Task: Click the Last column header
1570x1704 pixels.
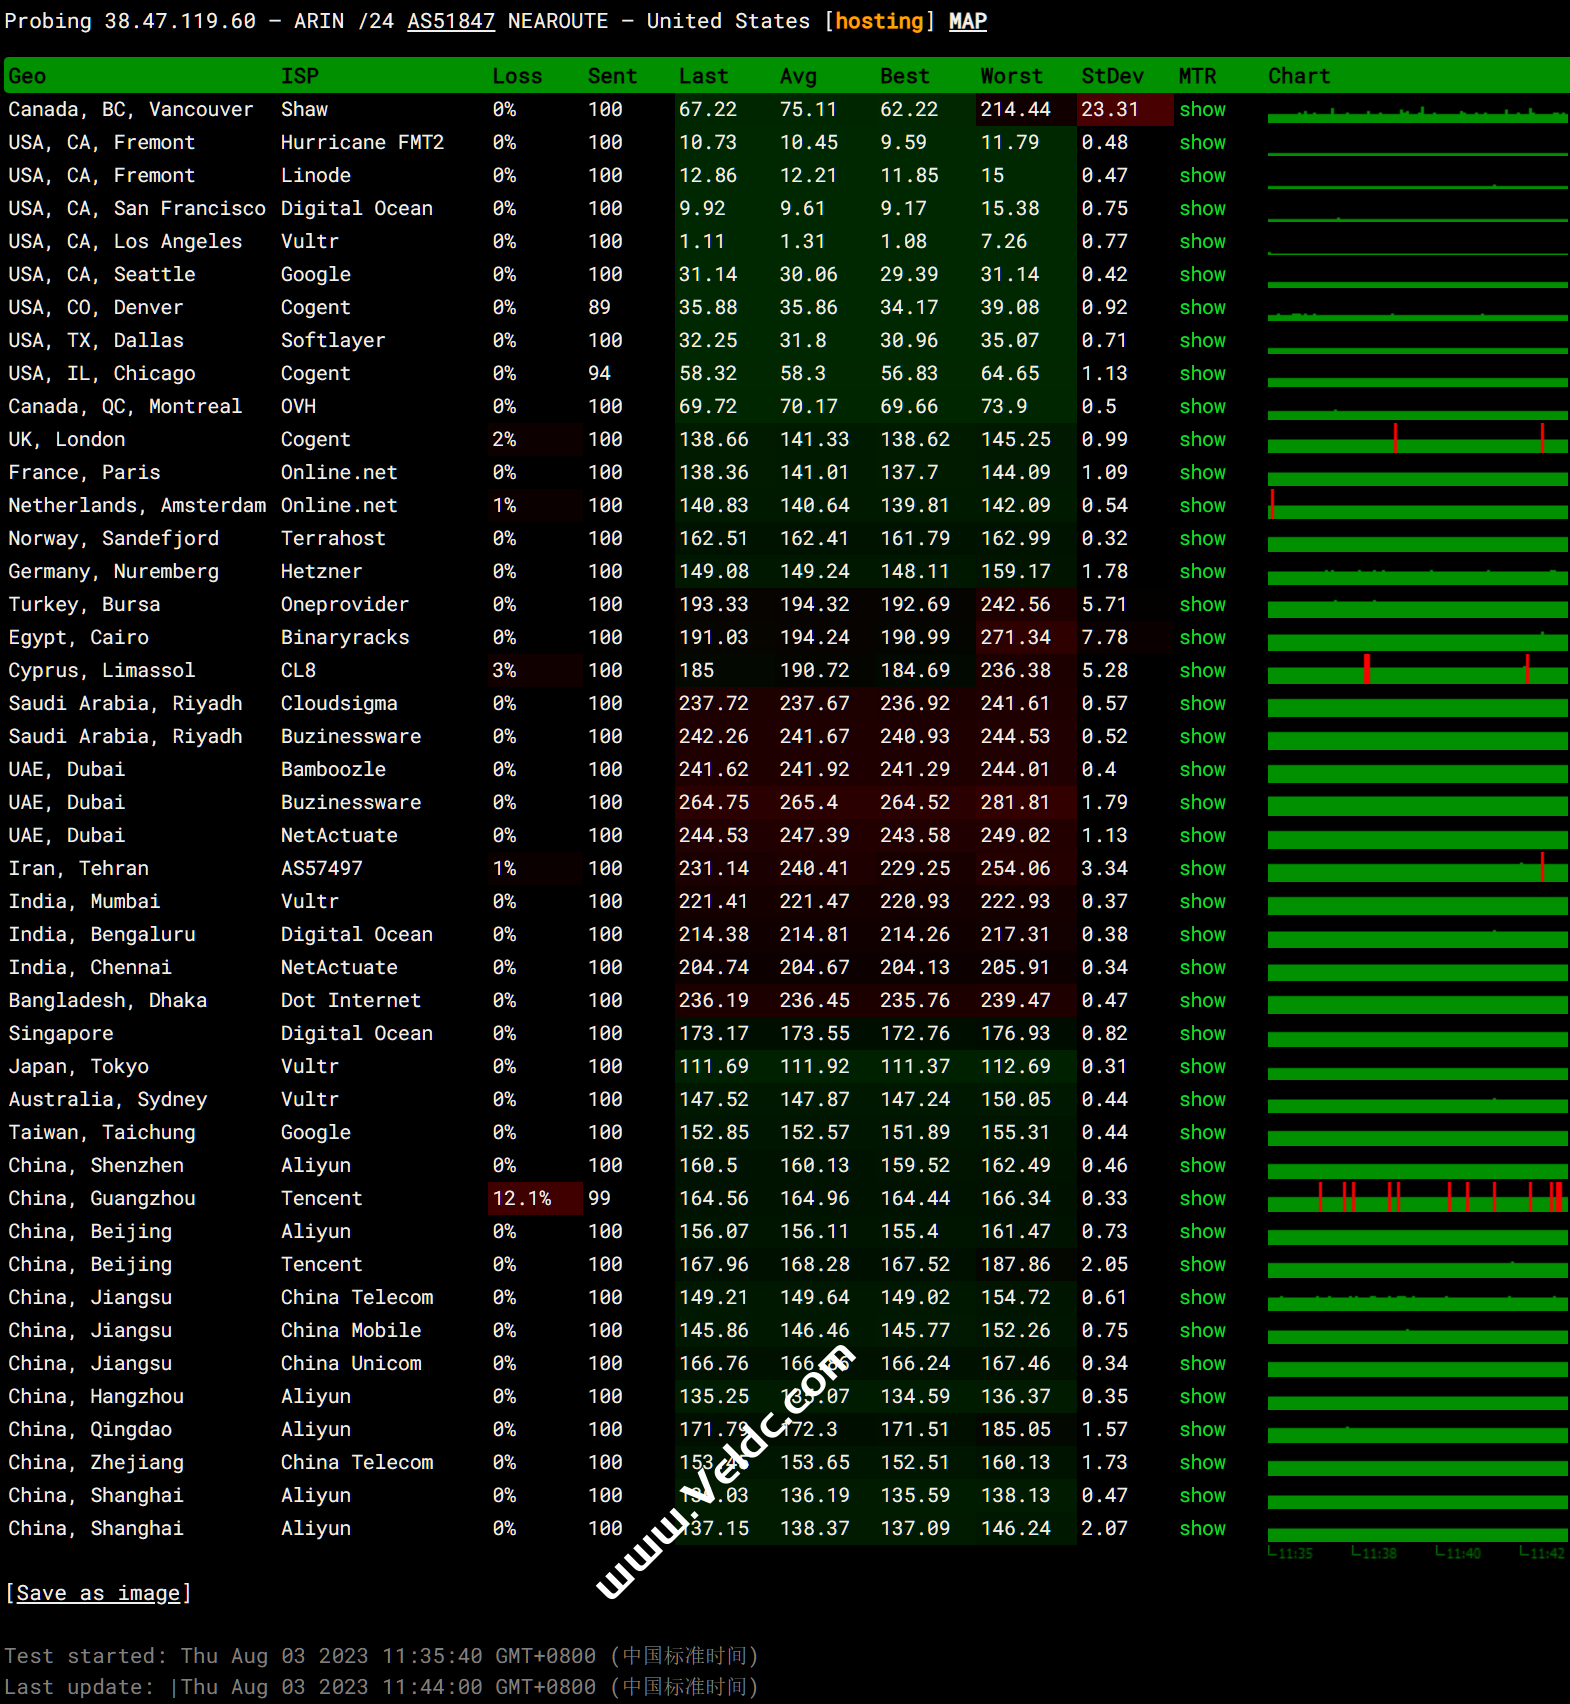Action: click(x=703, y=76)
